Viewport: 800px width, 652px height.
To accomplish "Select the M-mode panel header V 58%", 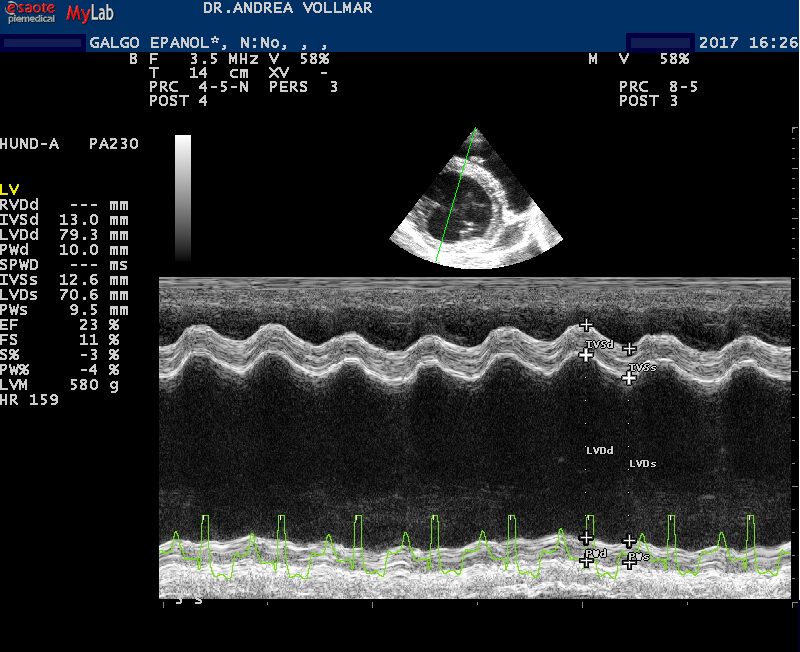I will (x=650, y=58).
